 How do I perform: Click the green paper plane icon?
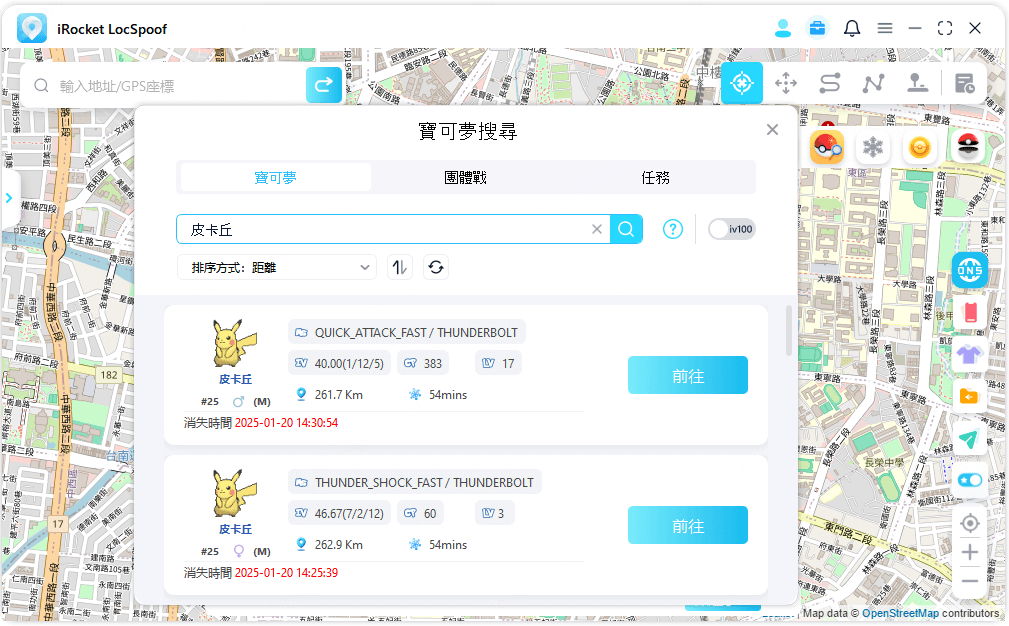coord(968,439)
